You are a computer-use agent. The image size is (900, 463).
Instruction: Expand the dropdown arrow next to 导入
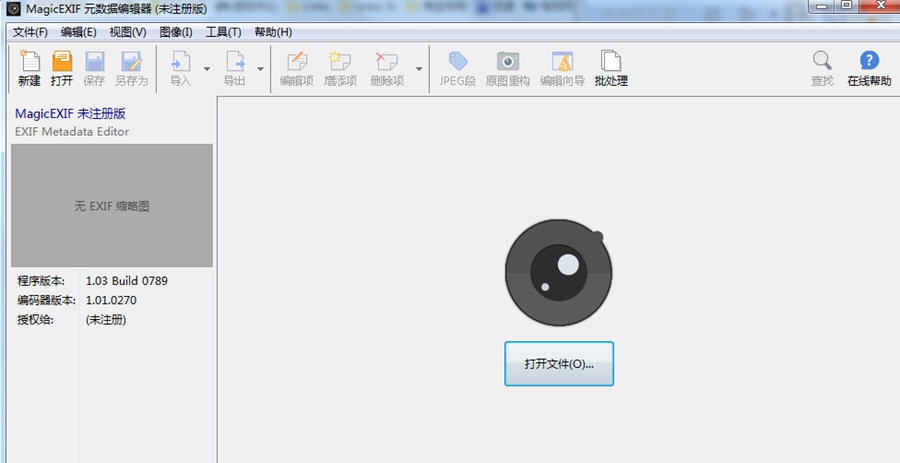[207, 69]
